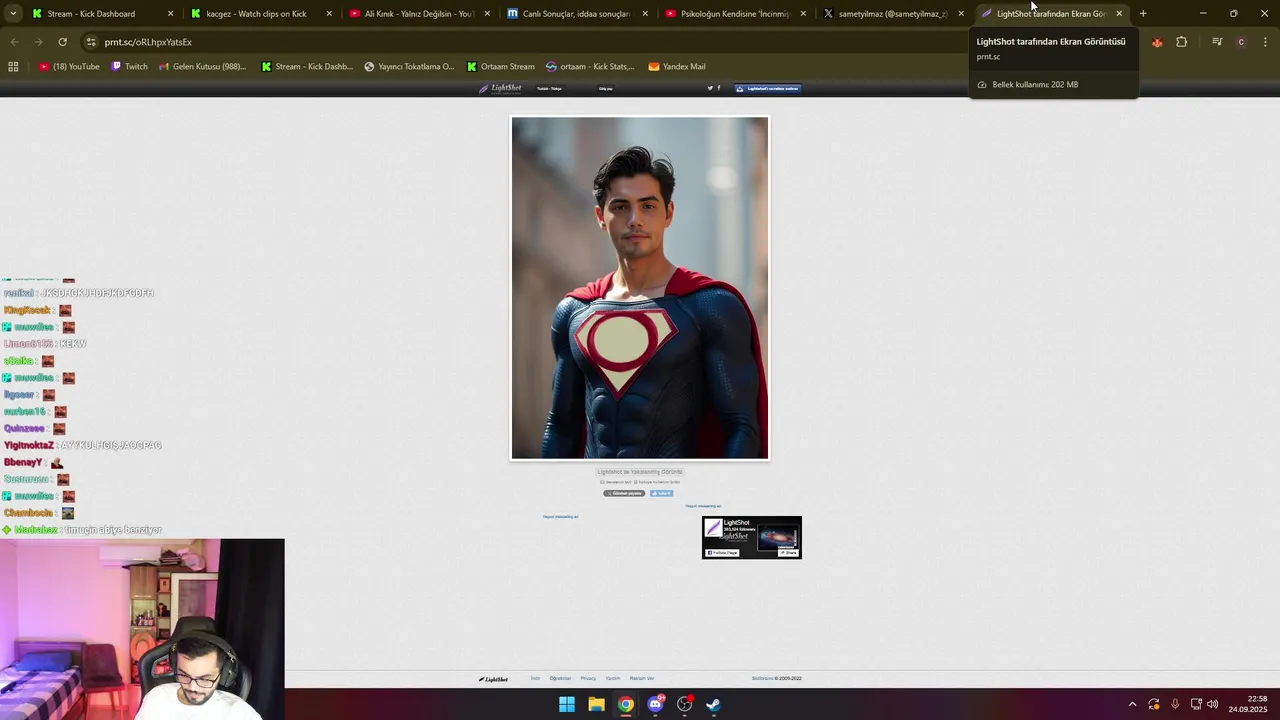Open the Twitch bookmark
This screenshot has width=1280, height=720.
[x=129, y=66]
